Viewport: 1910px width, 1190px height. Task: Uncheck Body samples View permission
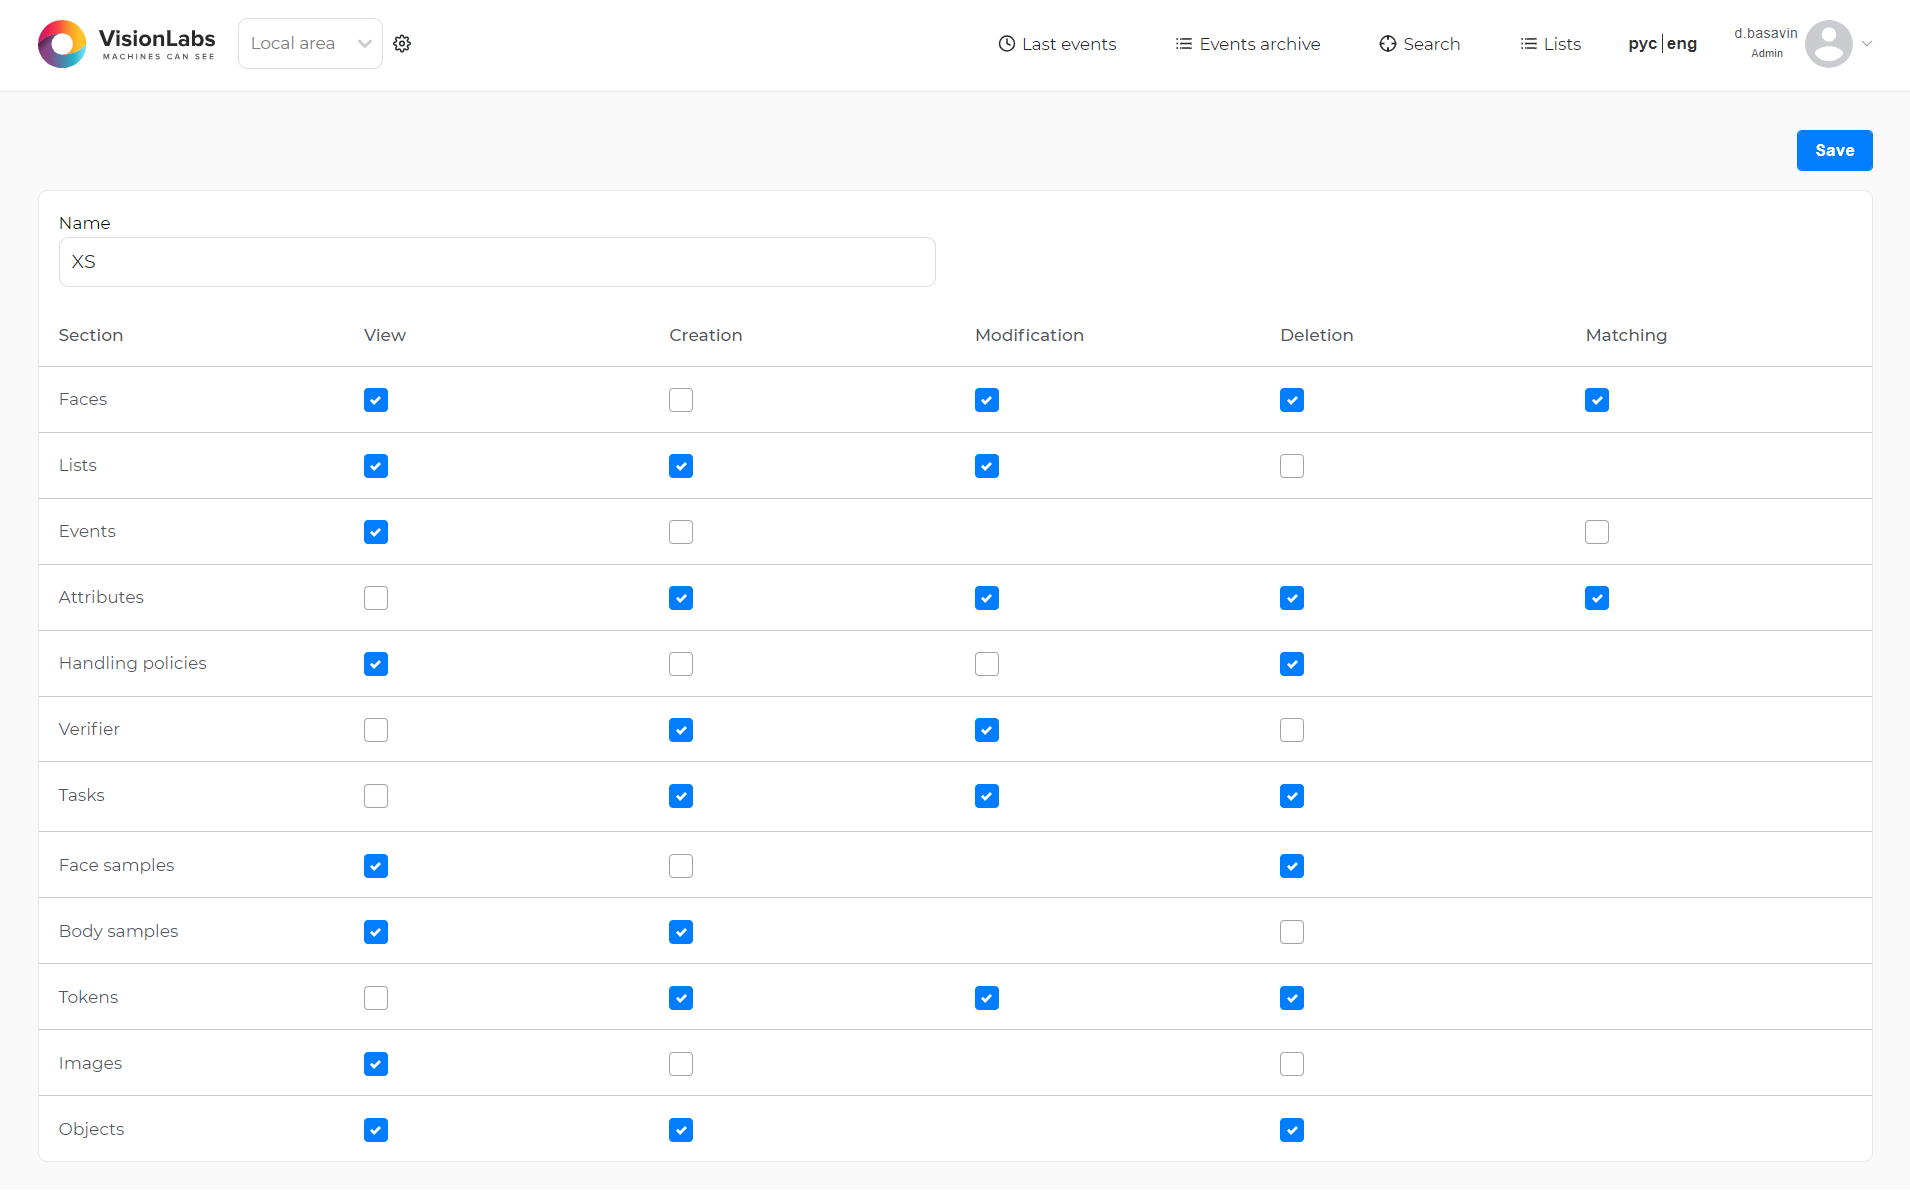pyautogui.click(x=376, y=932)
